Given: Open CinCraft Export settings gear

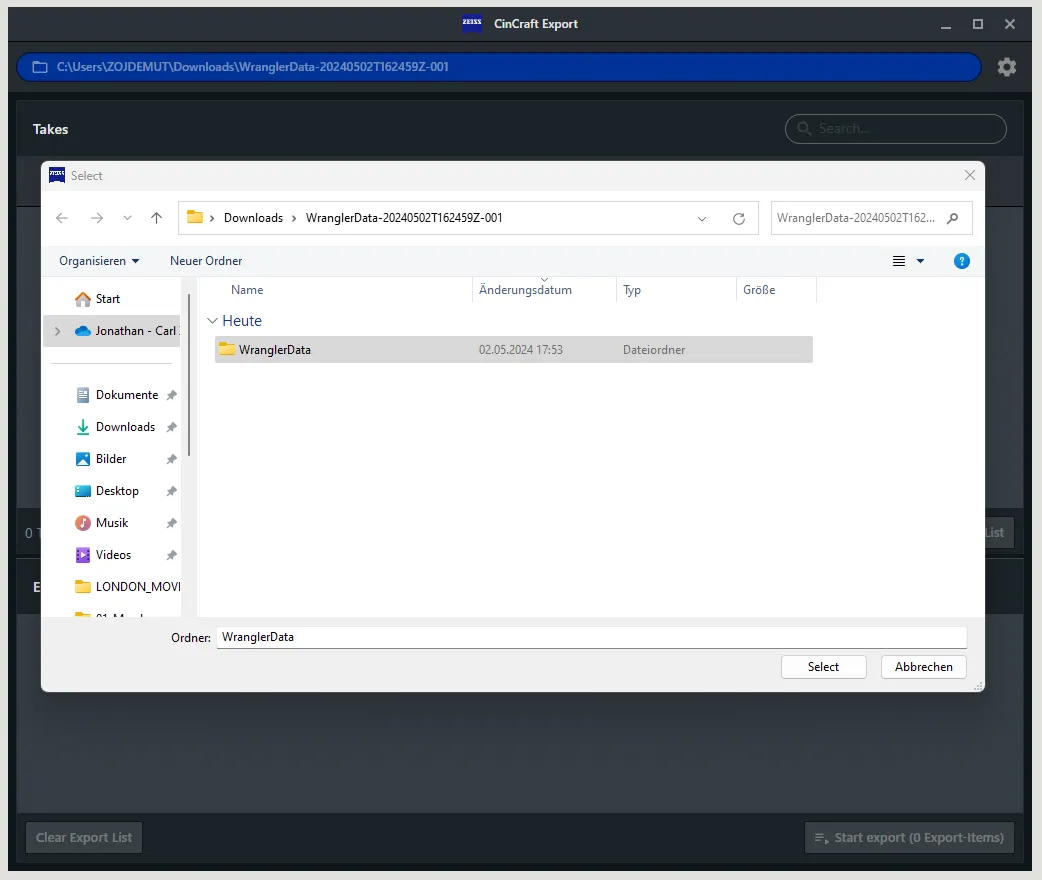Looking at the screenshot, I should 1006,66.
